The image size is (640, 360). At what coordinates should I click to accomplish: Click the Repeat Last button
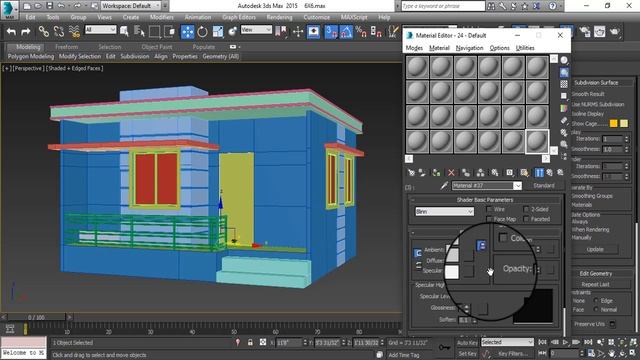tap(596, 284)
